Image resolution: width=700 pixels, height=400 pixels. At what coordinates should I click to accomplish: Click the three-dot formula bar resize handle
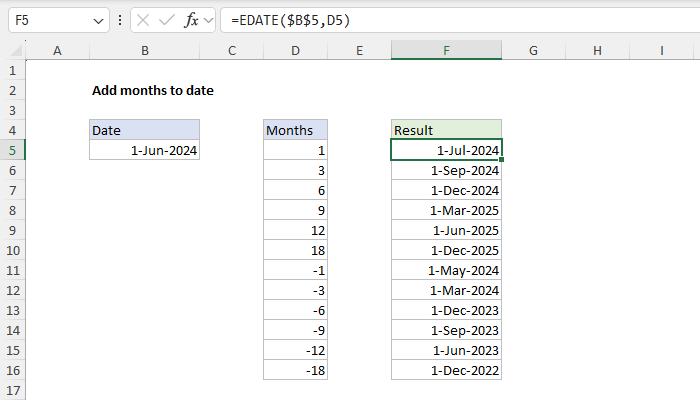[x=120, y=20]
